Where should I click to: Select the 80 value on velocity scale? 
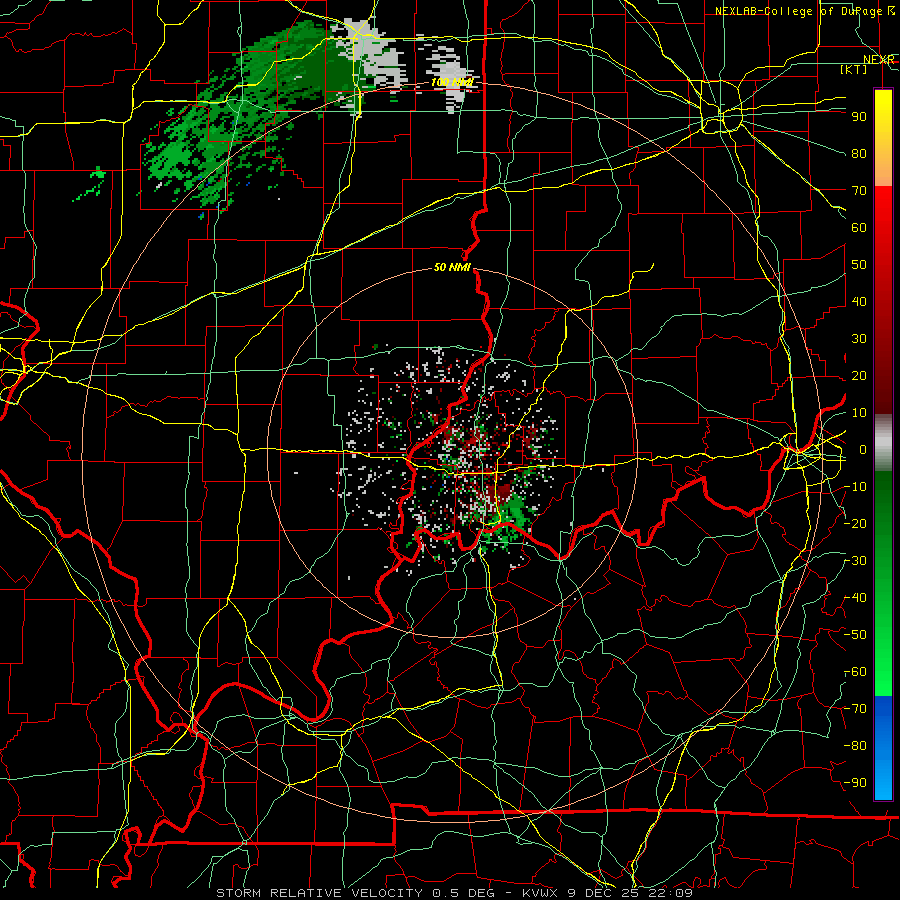(859, 153)
